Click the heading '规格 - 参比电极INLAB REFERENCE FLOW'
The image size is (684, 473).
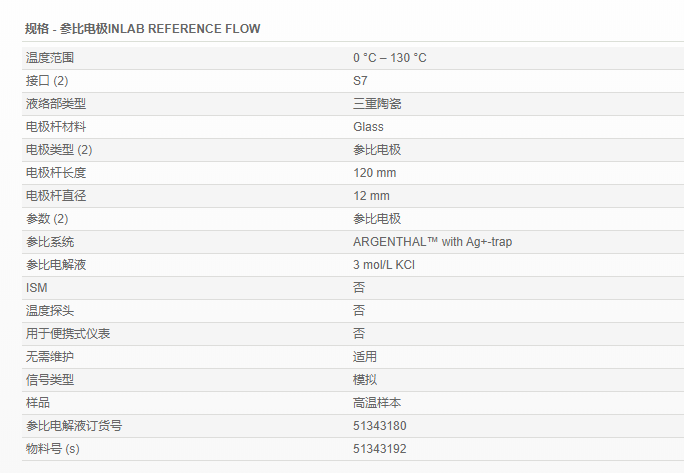tap(142, 29)
